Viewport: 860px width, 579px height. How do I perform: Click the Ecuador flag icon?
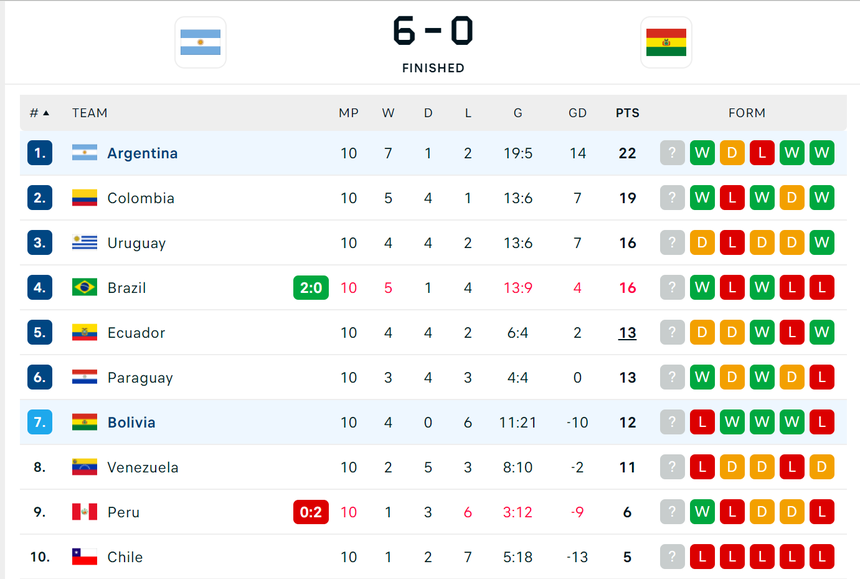[84, 333]
